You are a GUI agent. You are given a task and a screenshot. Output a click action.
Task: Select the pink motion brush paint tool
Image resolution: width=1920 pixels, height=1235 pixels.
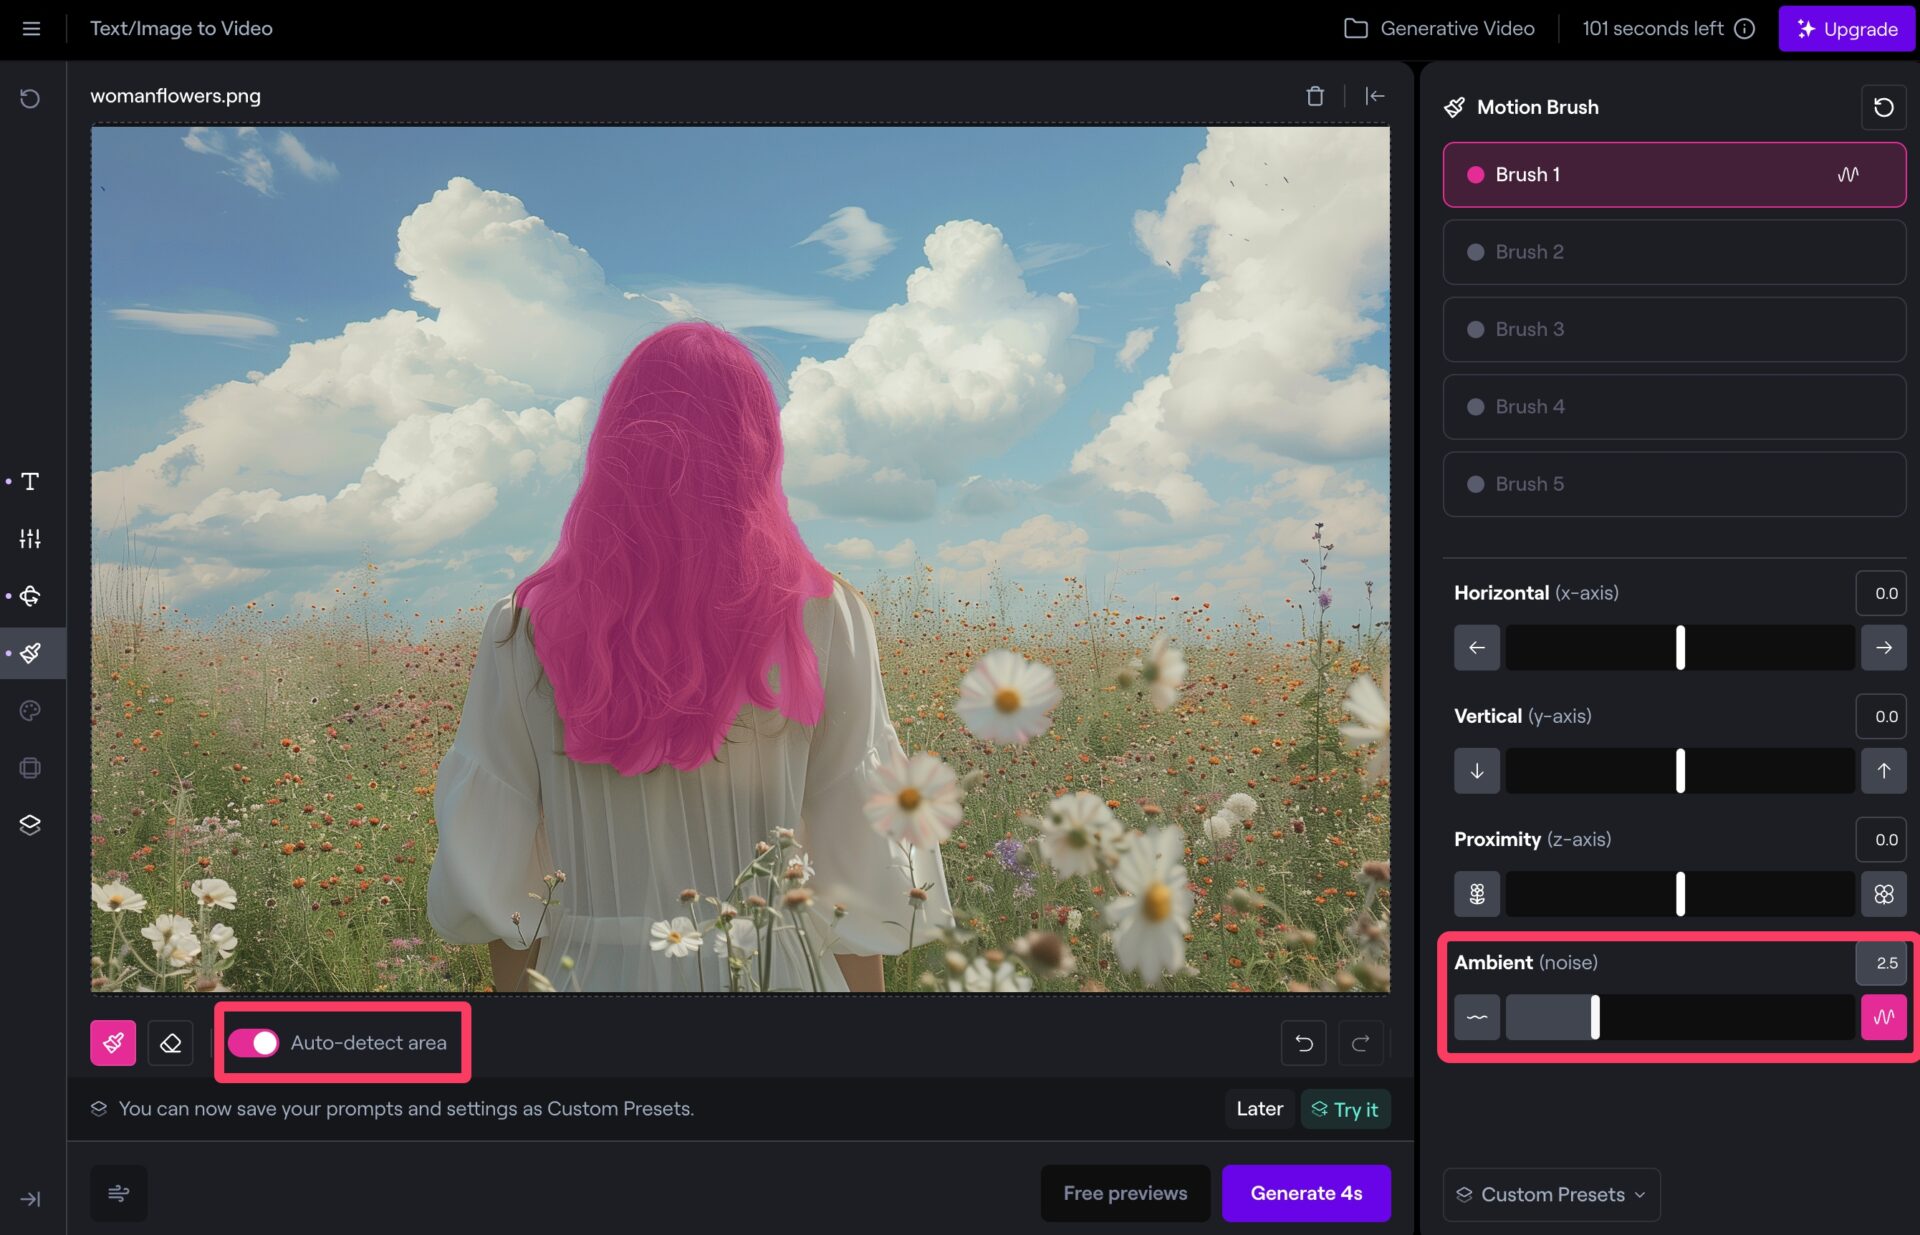(x=113, y=1043)
